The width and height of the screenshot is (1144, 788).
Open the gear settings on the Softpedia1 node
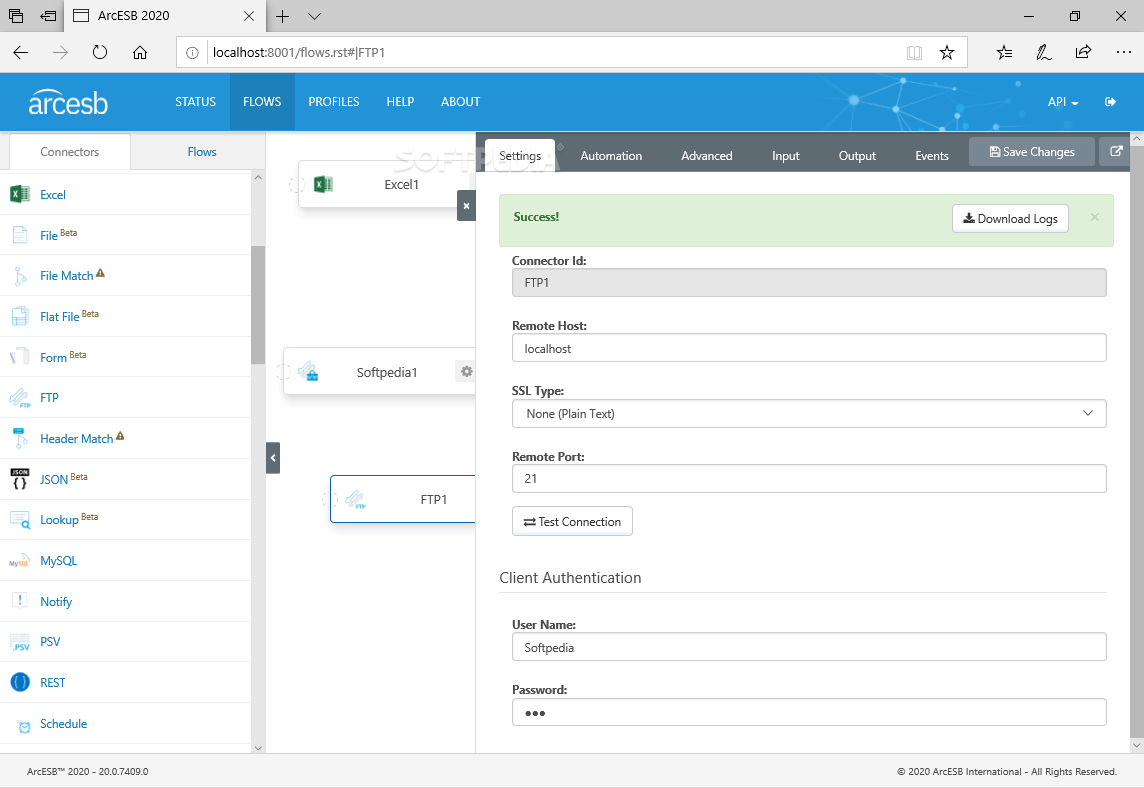click(466, 371)
